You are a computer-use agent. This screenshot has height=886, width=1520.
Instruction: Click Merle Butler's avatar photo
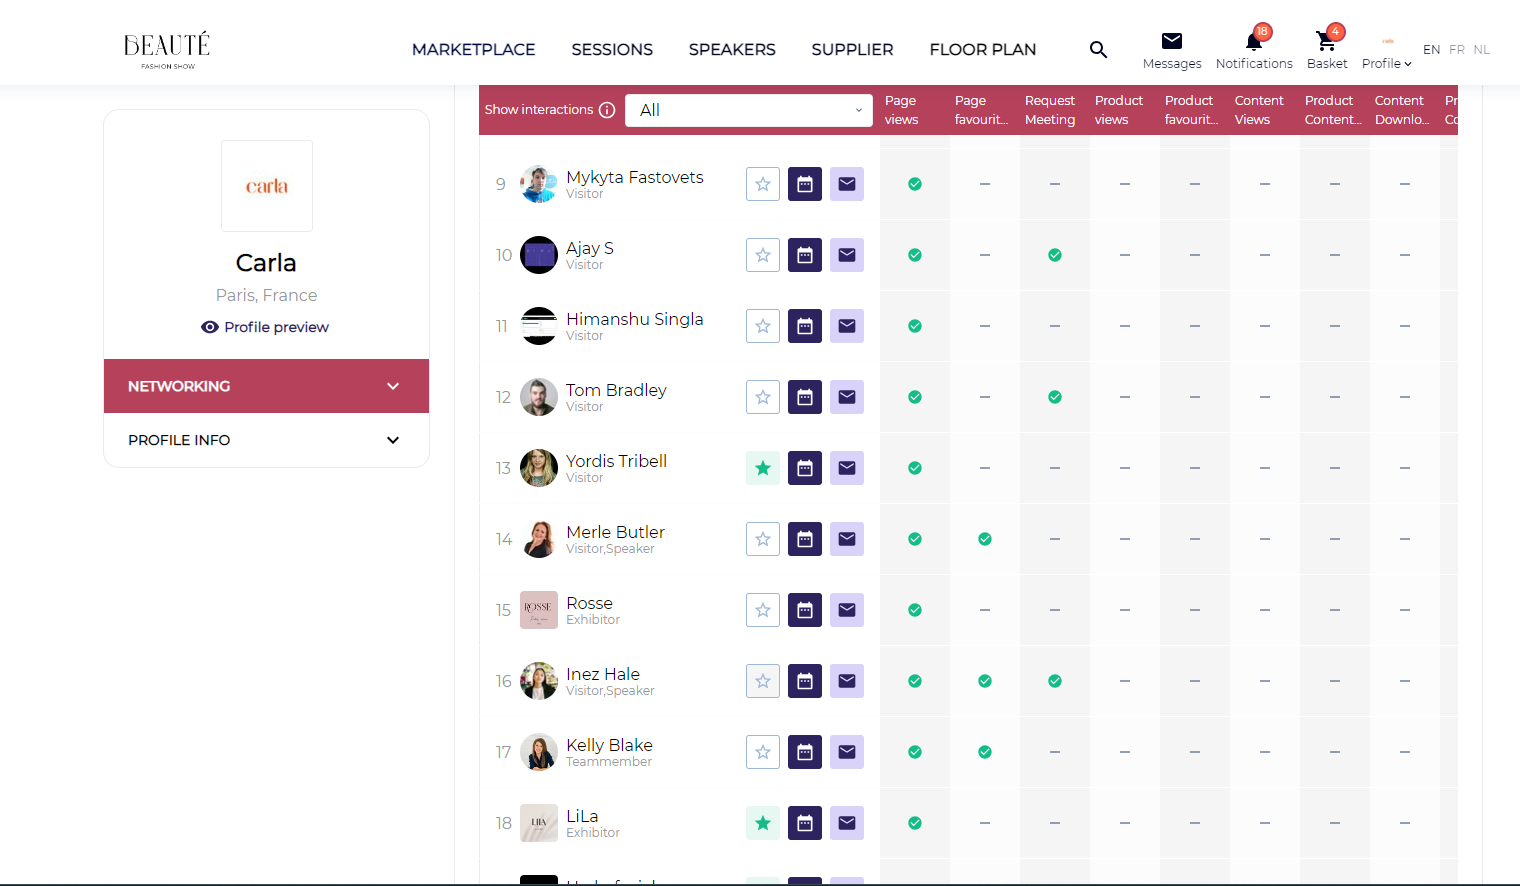coord(539,539)
